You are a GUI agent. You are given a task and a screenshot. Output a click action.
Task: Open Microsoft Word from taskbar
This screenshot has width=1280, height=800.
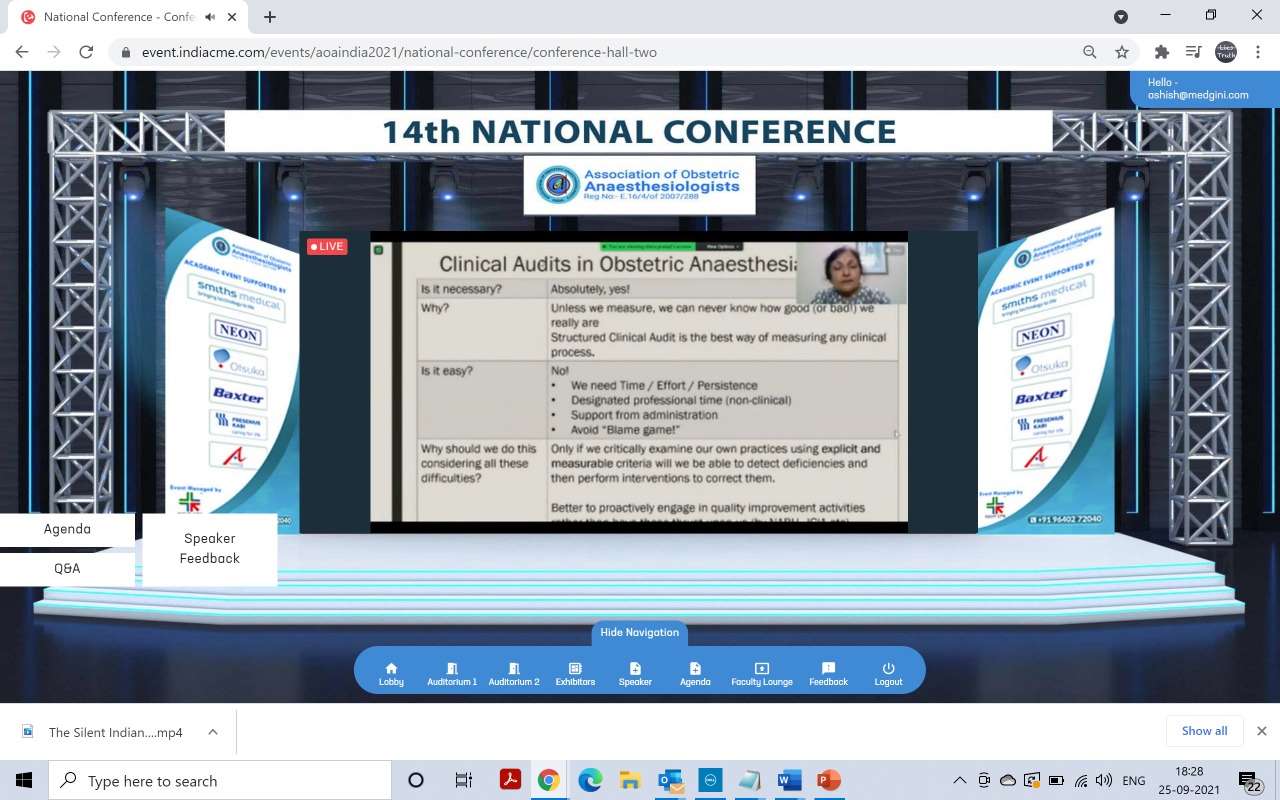(789, 780)
